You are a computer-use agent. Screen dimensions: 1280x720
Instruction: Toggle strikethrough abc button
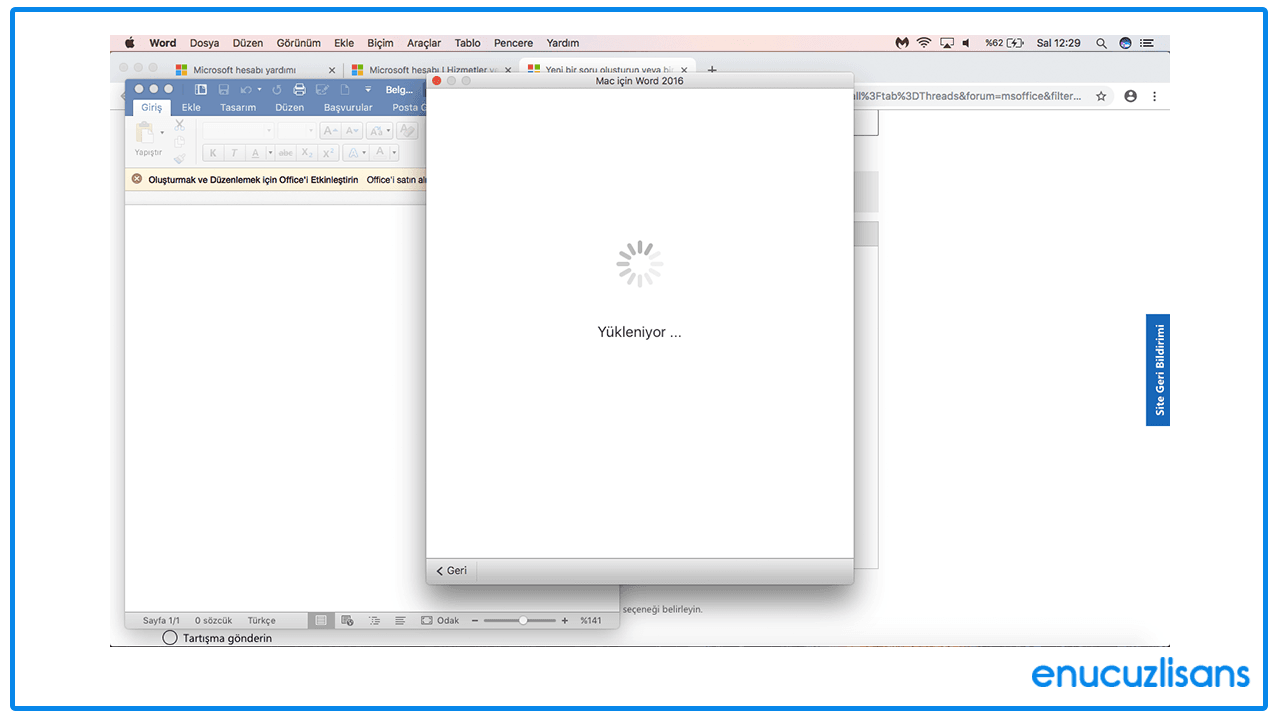click(x=286, y=153)
